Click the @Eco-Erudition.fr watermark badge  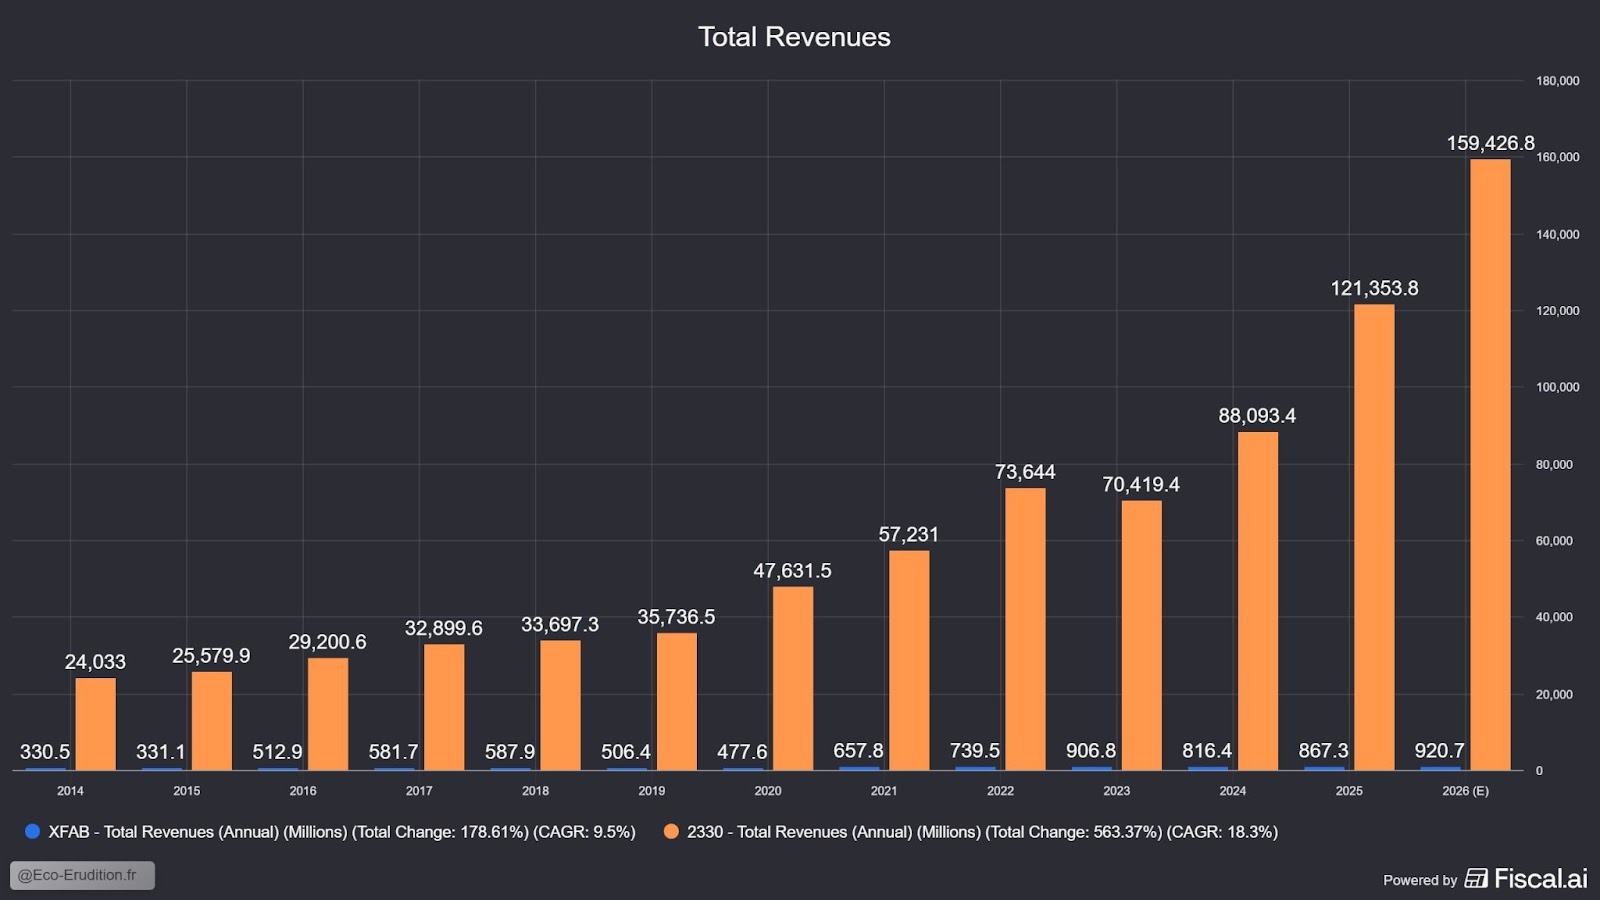(82, 875)
